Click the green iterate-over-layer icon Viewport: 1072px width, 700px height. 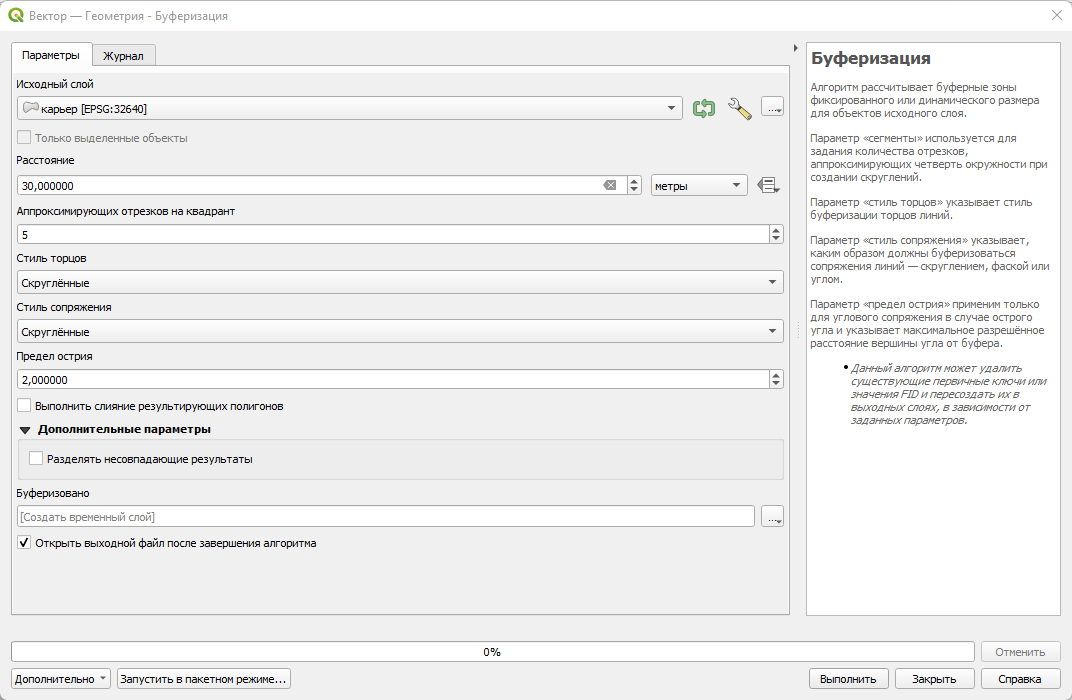tap(704, 108)
